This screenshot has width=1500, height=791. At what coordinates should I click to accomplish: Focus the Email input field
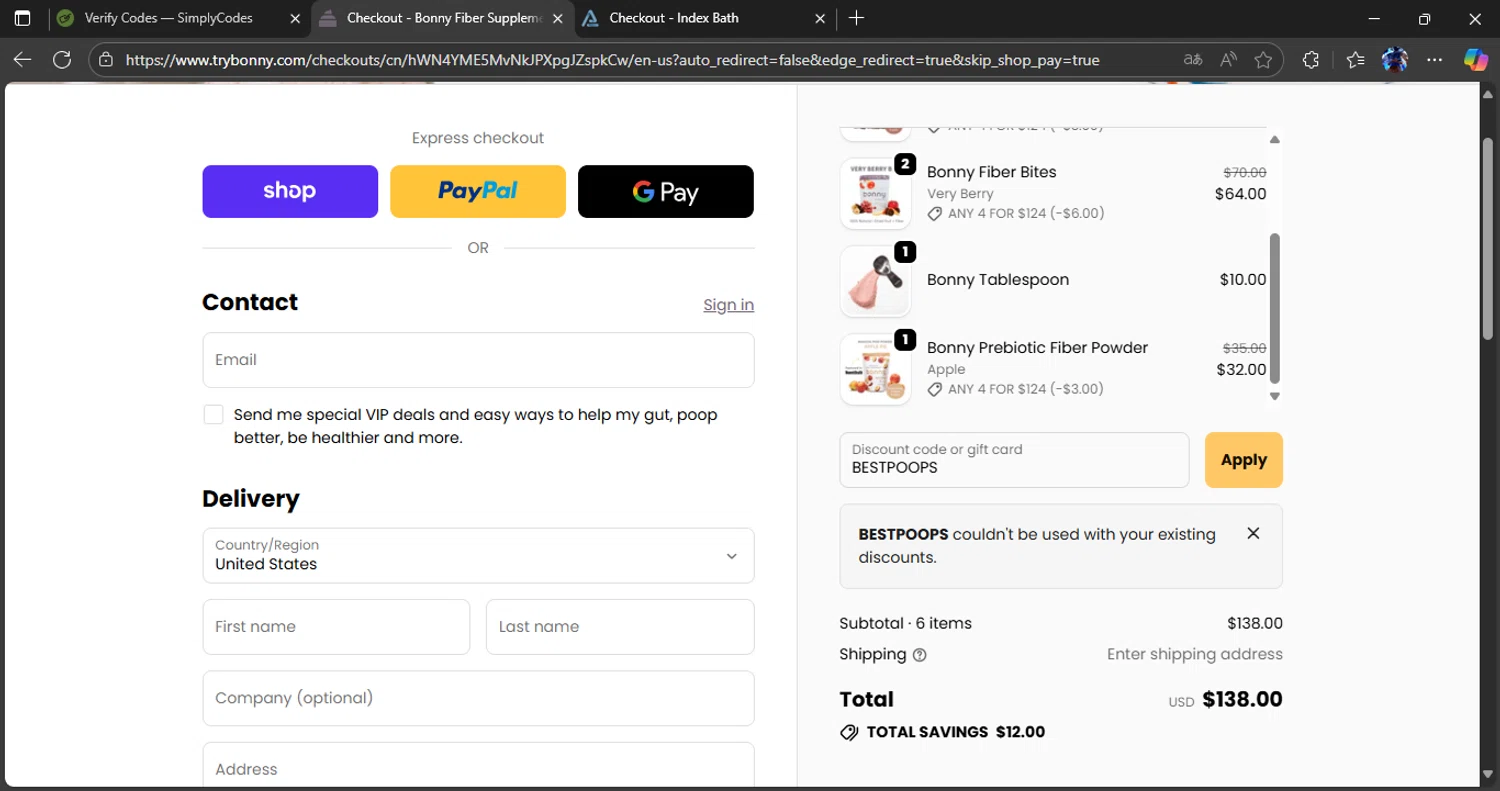pyautogui.click(x=478, y=360)
